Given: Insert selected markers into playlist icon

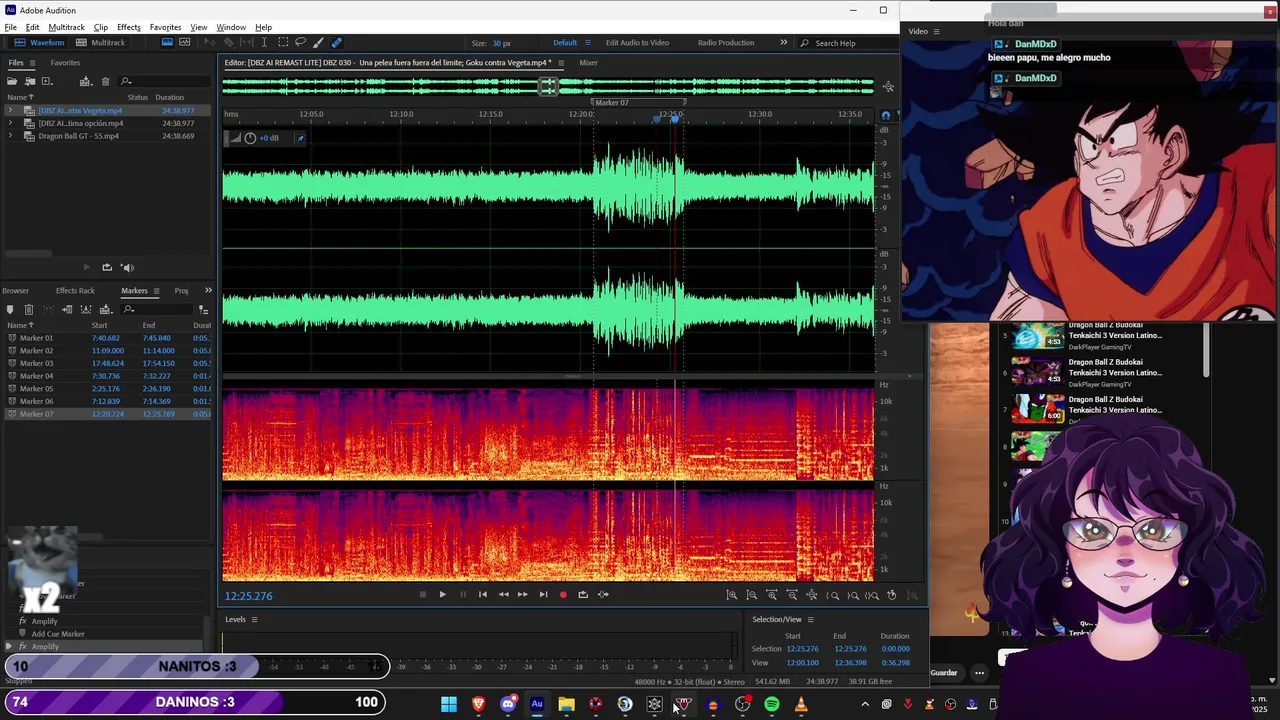Looking at the screenshot, I should tap(67, 310).
